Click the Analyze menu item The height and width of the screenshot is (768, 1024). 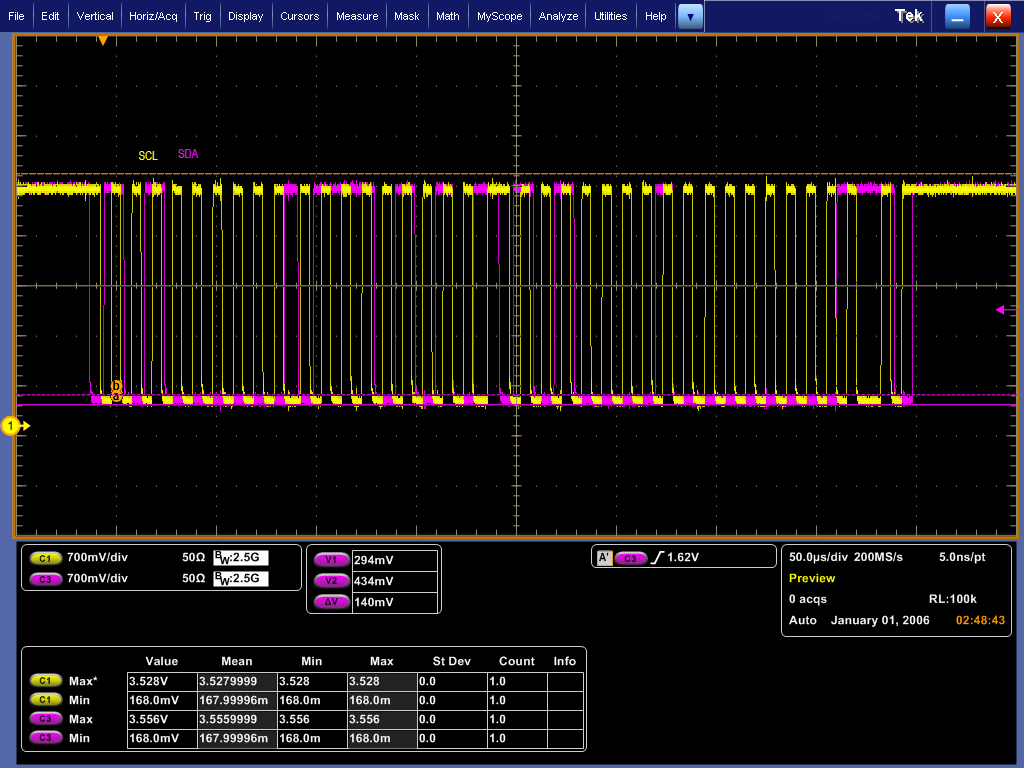(558, 16)
